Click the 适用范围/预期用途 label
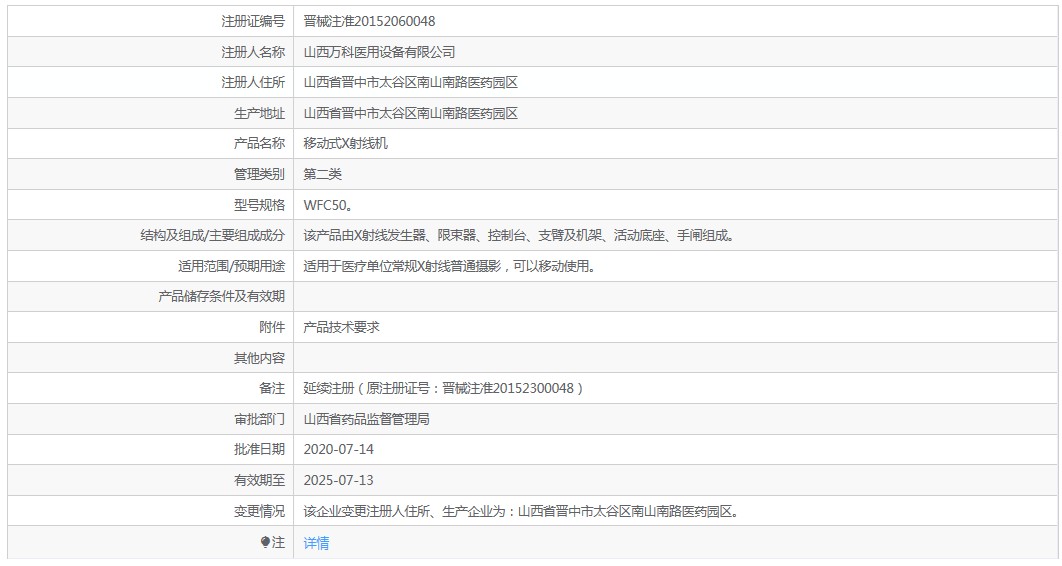 point(232,266)
